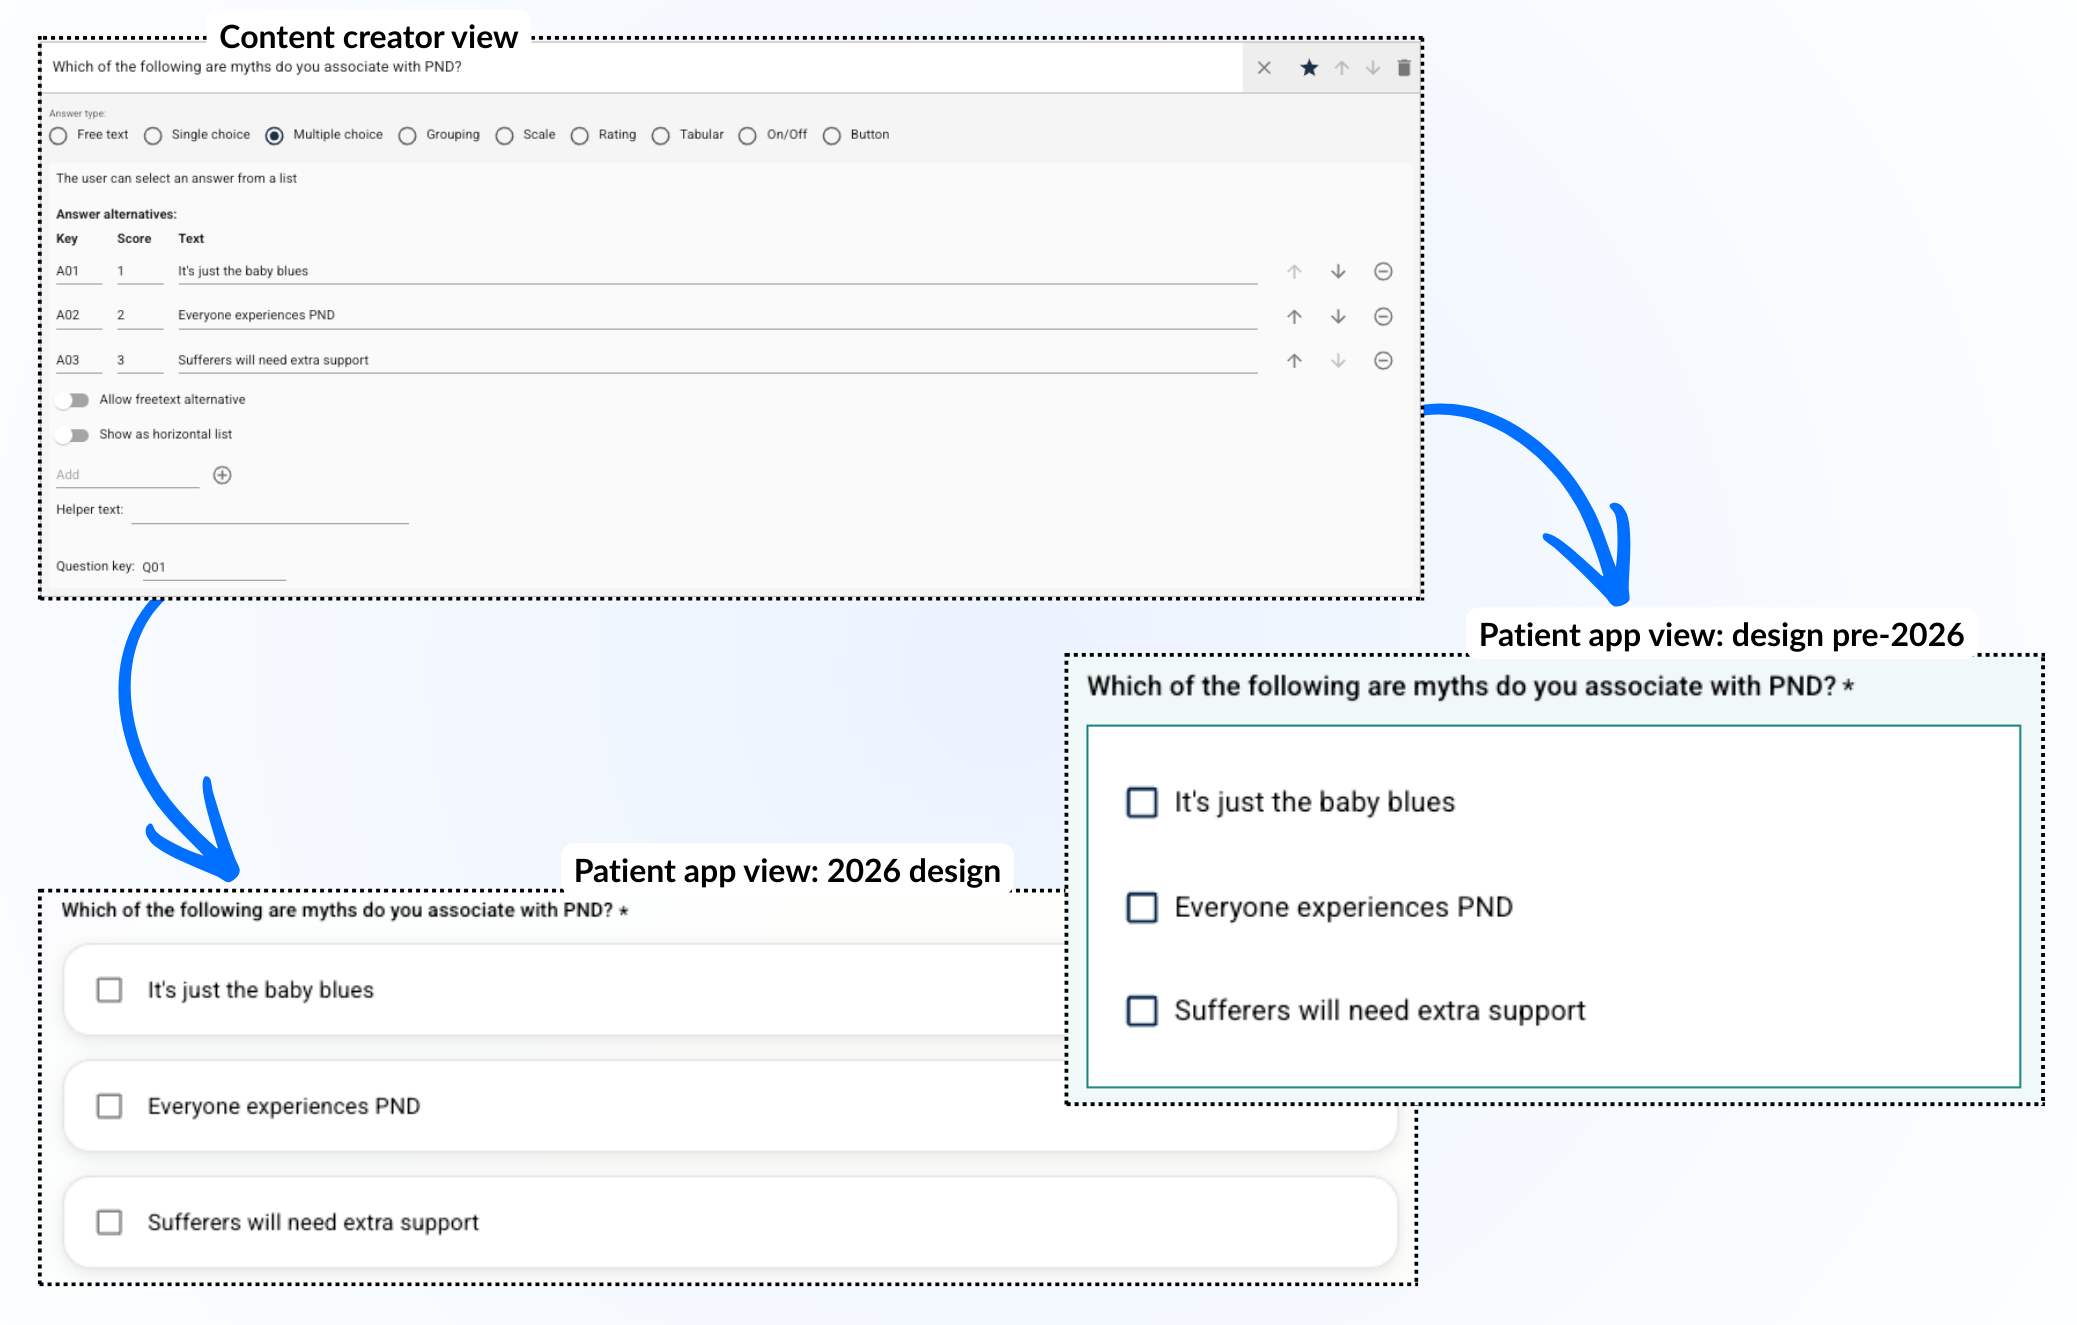The image size is (2077, 1325).
Task: Click the plus icon to add alternative
Action: [x=222, y=475]
